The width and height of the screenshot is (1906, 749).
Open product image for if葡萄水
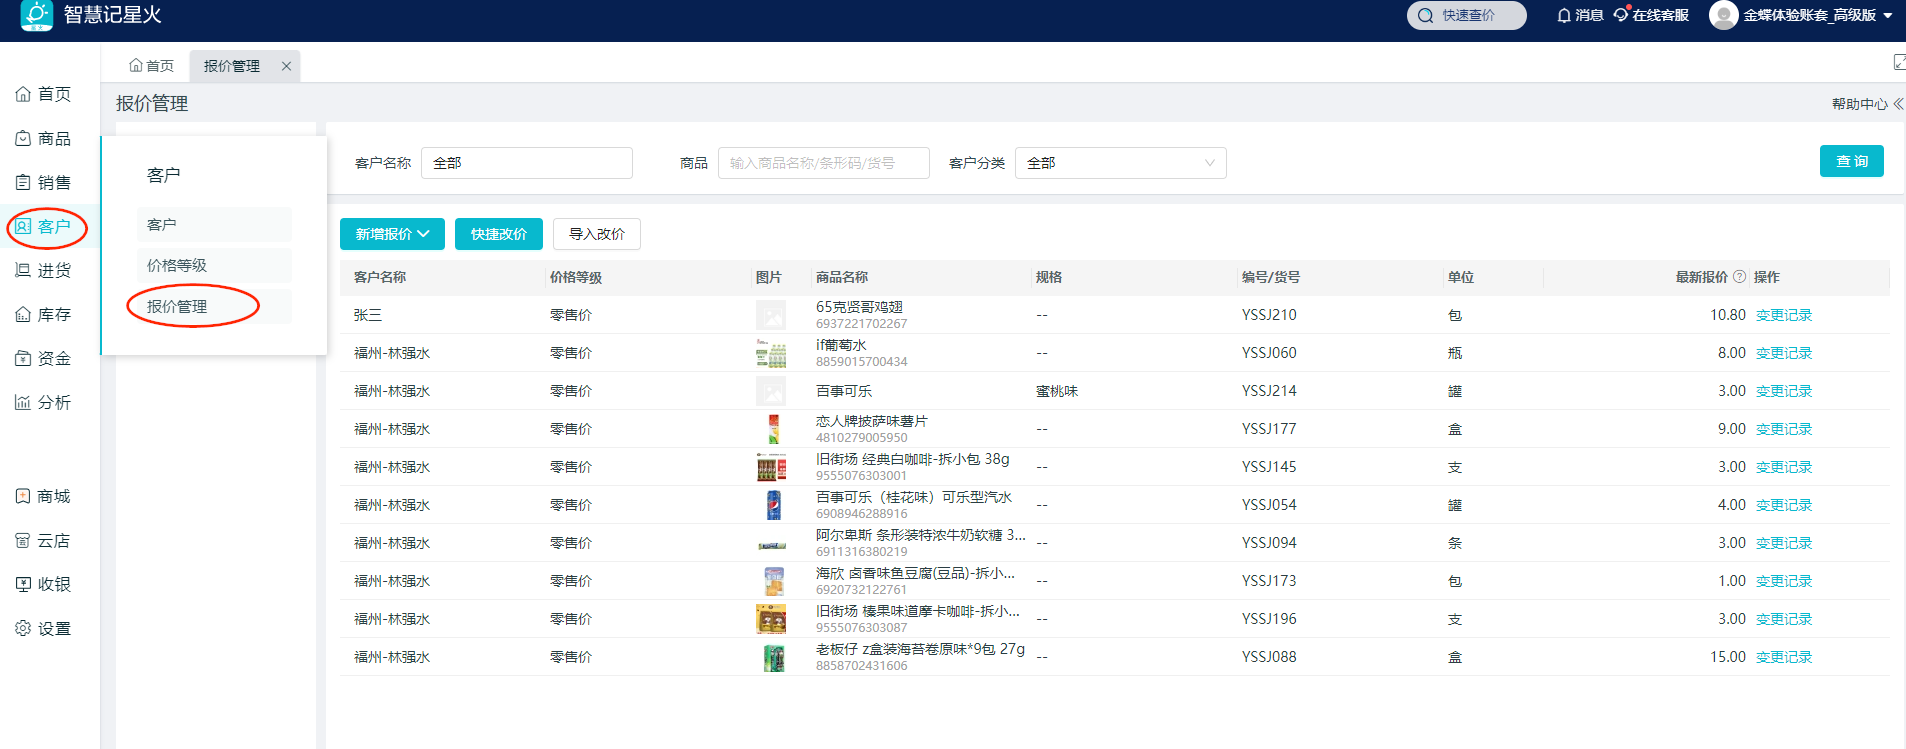pyautogui.click(x=771, y=353)
